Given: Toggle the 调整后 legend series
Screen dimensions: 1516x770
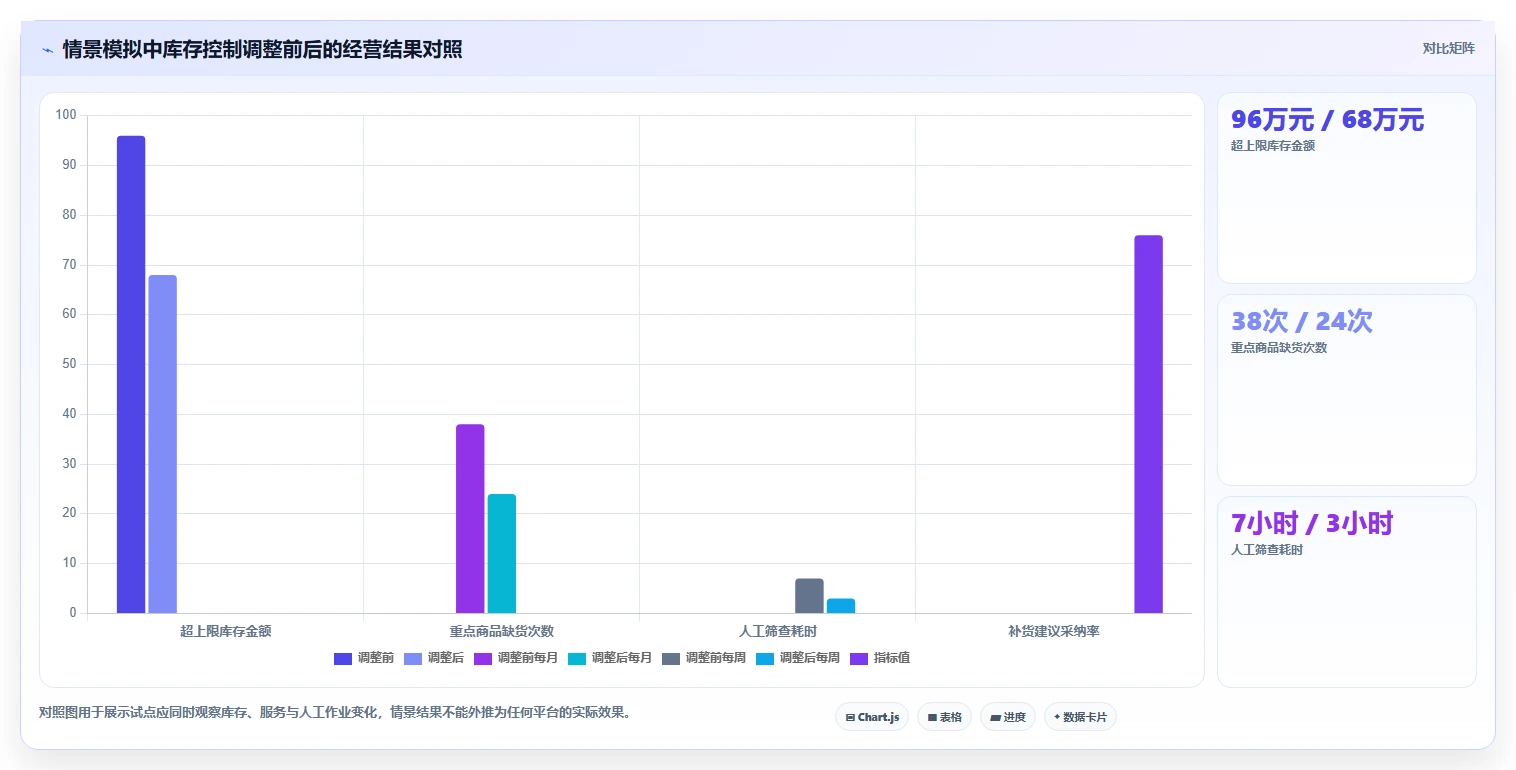Looking at the screenshot, I should coord(434,658).
